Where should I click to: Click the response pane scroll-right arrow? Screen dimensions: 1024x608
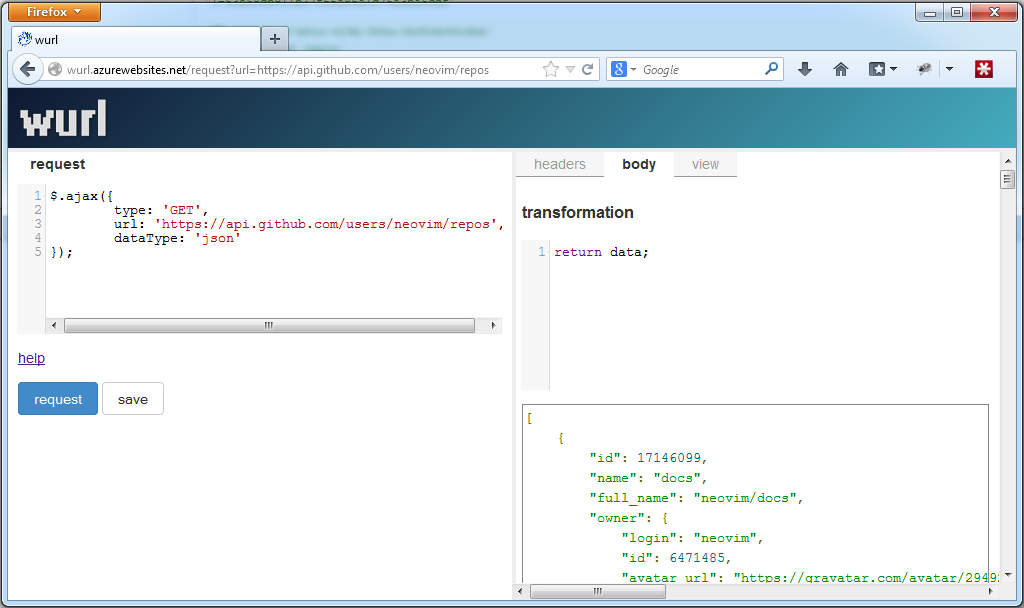click(x=991, y=592)
